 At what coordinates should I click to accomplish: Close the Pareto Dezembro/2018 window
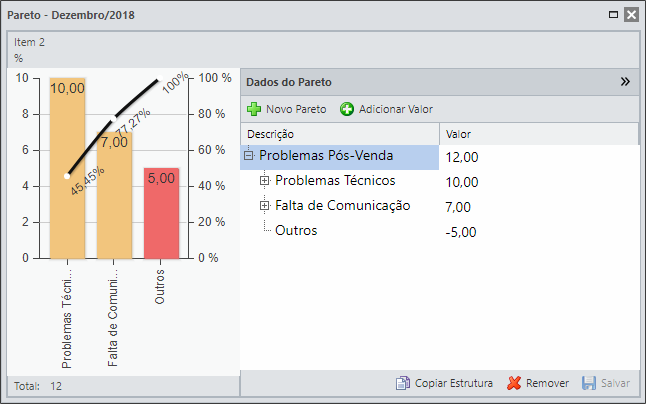tap(631, 15)
